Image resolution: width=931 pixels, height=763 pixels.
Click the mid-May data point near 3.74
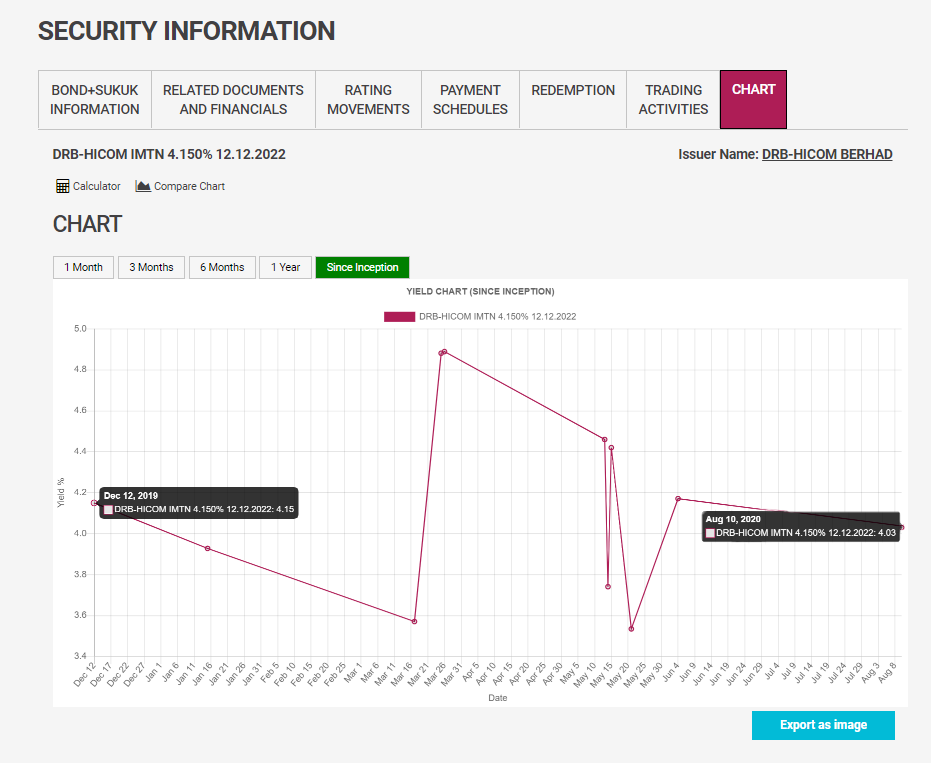[x=608, y=587]
